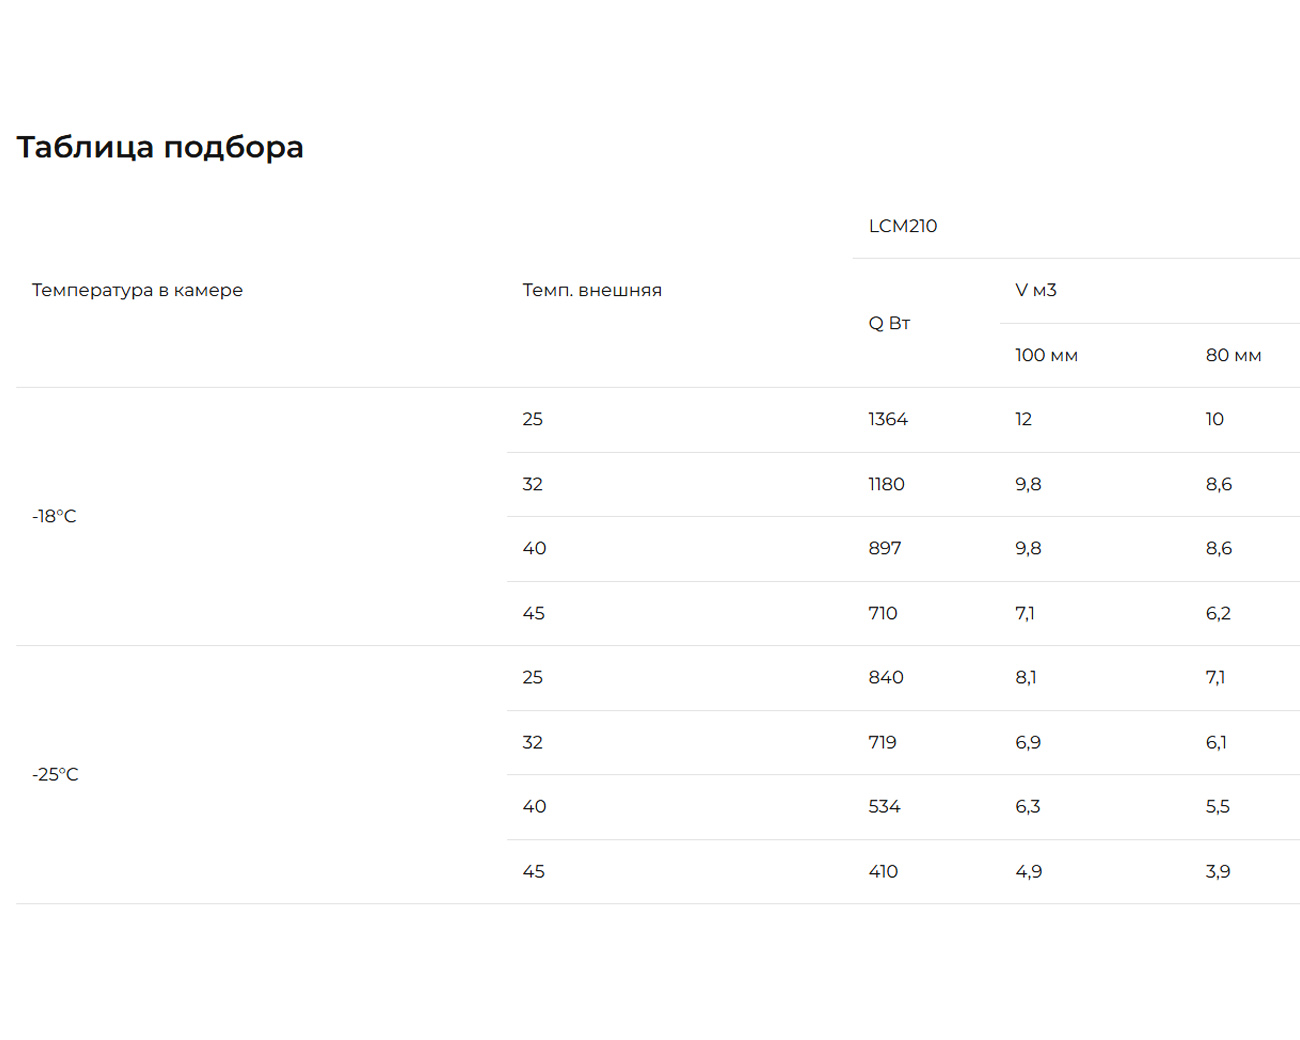Image resolution: width=1300 pixels, height=1040 pixels.
Task: Click the 410 power value cell
Action: [883, 871]
